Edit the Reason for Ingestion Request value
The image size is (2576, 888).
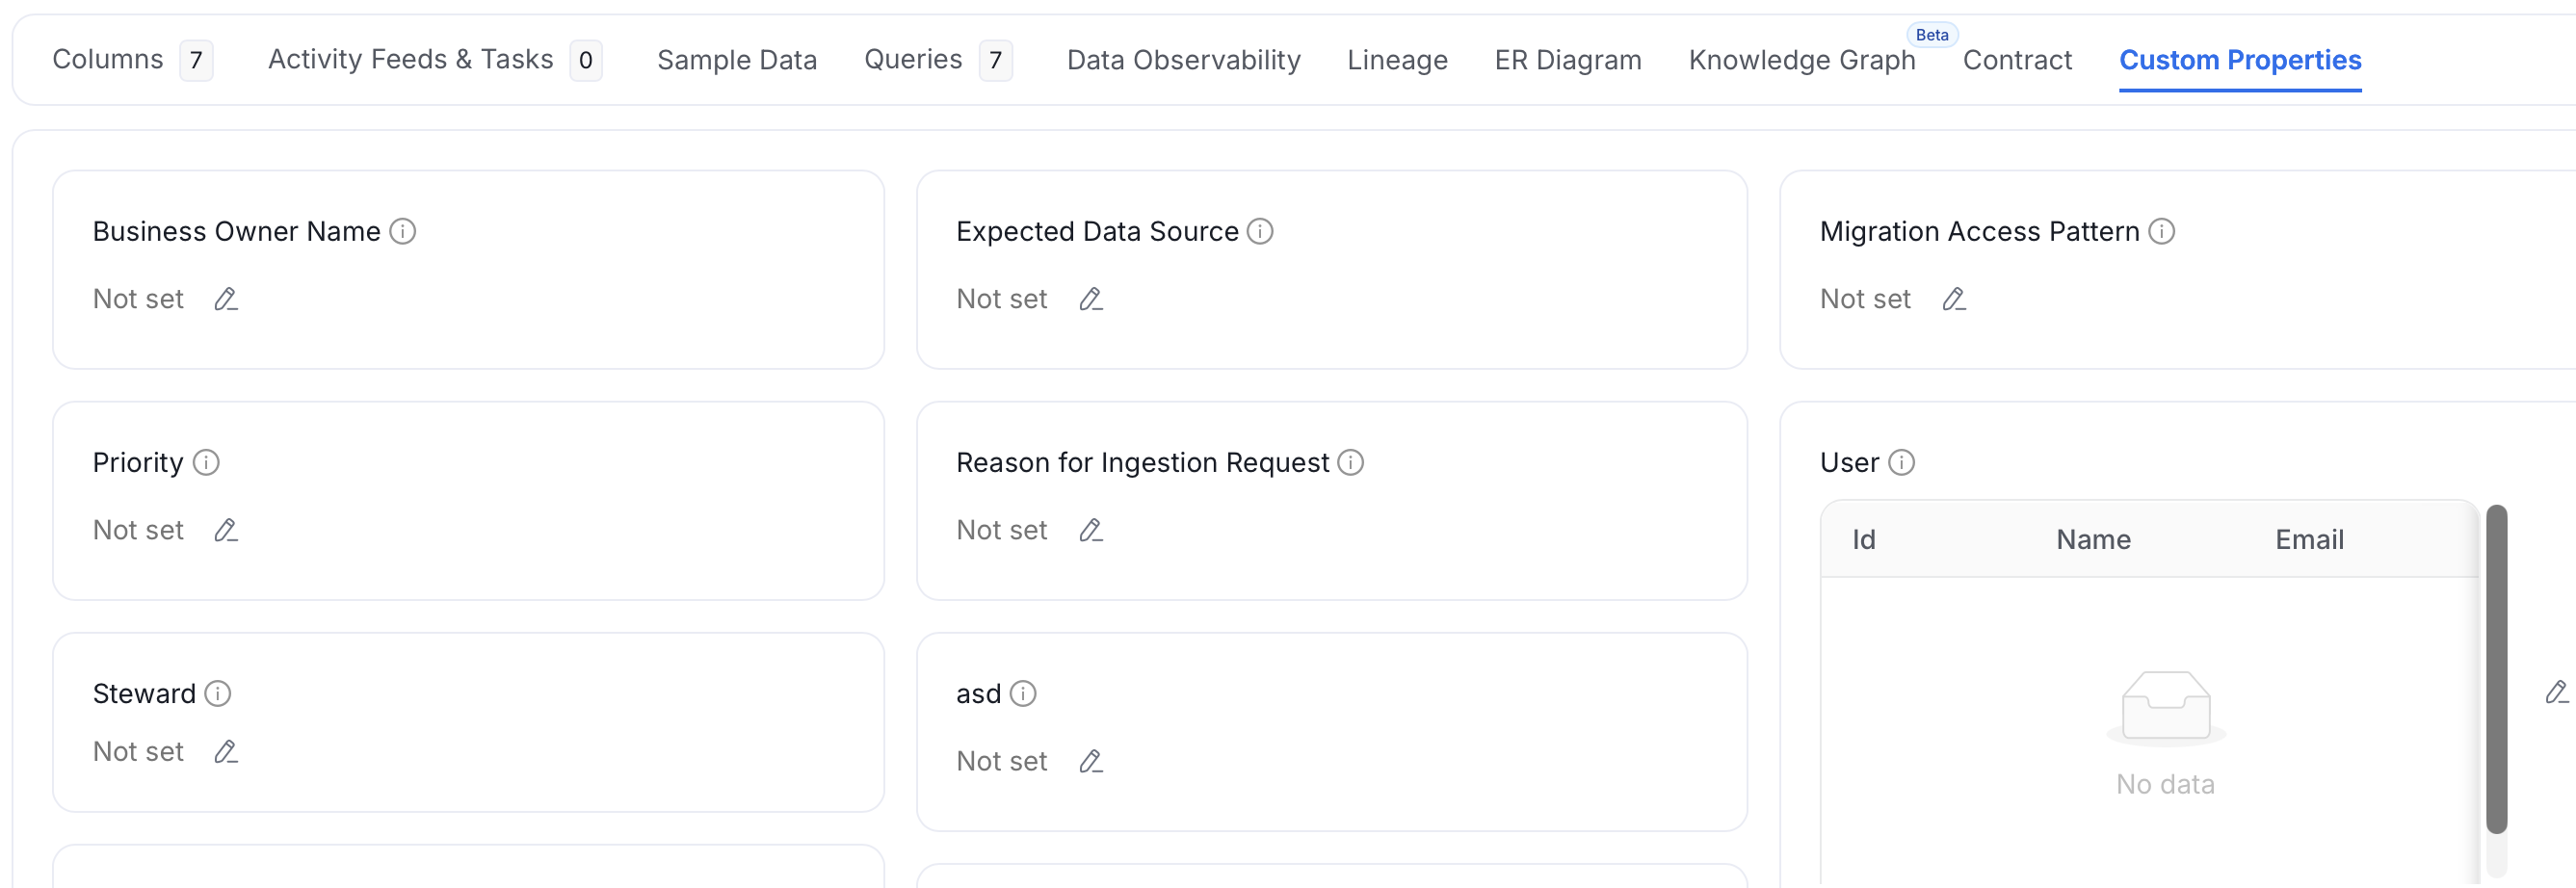1090,530
